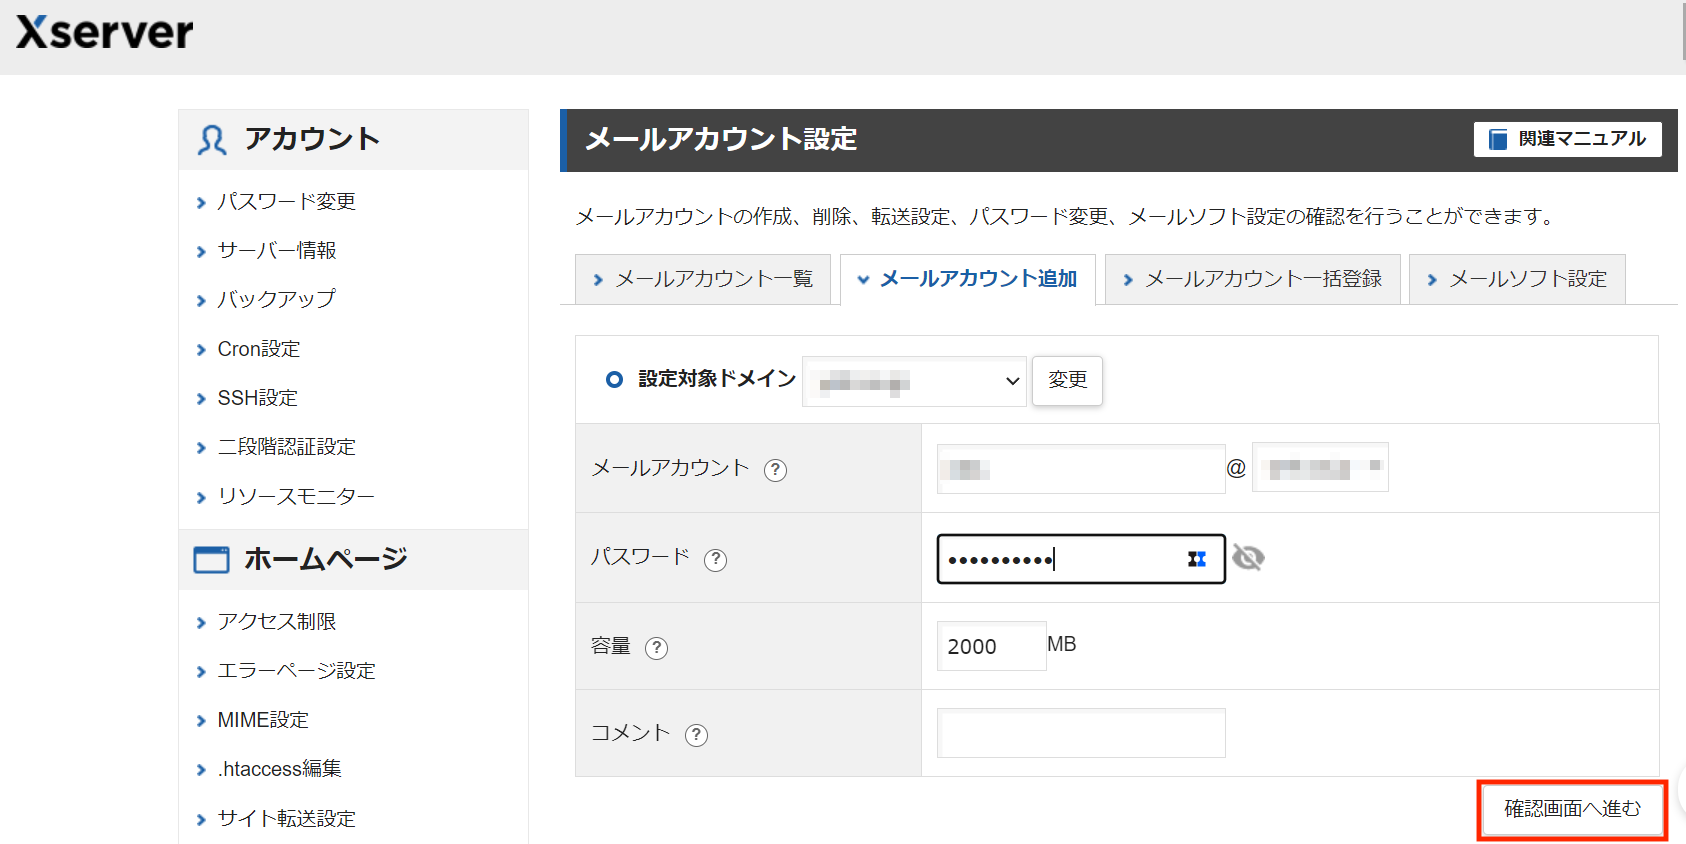Image resolution: width=1686 pixels, height=844 pixels.
Task: Select the メールソフト設定 tab
Action: (1517, 279)
